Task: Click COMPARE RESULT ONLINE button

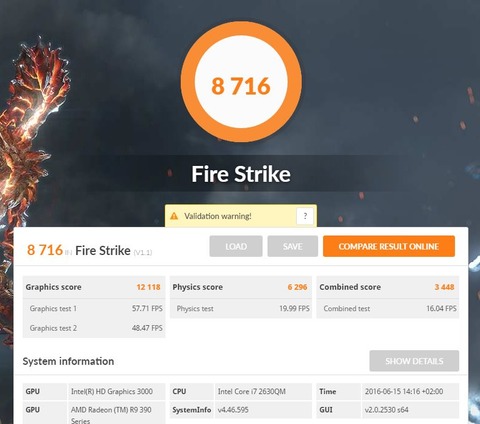Action: point(389,246)
